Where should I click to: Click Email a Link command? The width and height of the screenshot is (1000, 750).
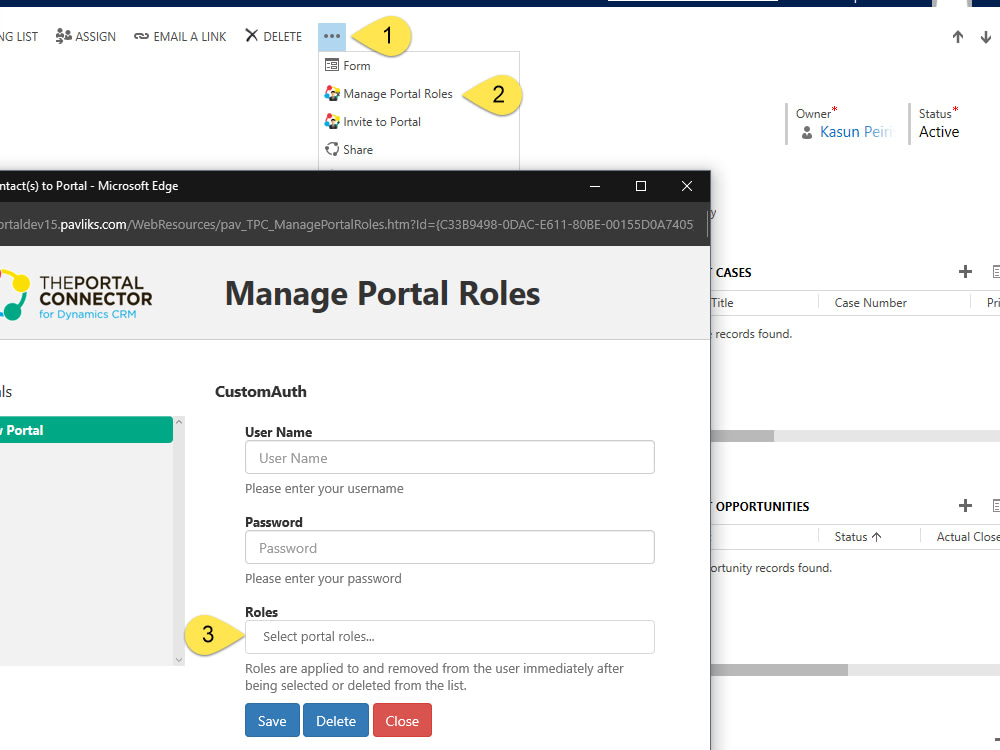[x=180, y=36]
